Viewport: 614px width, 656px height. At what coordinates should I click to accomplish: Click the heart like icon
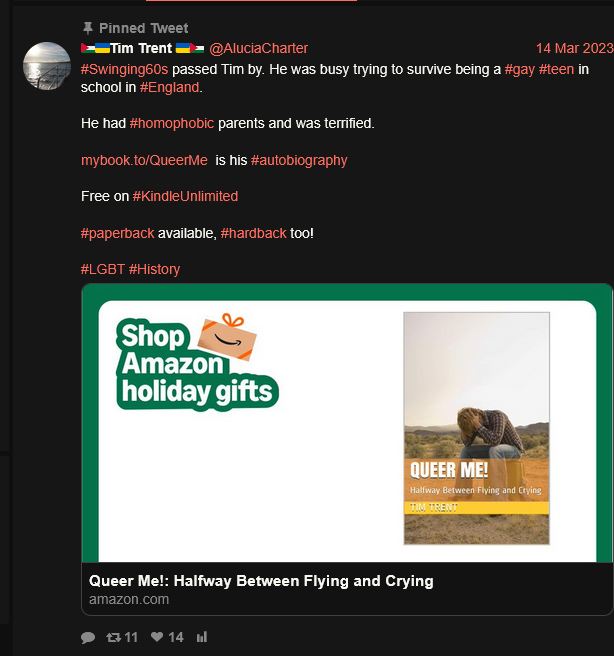157,637
